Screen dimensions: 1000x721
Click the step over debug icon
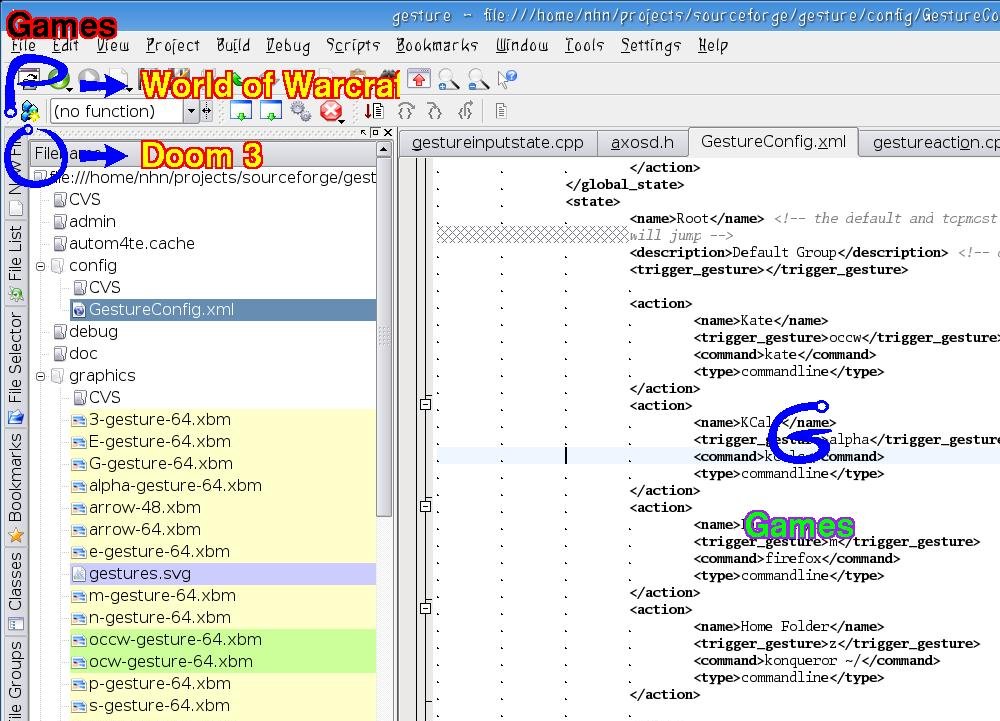click(x=406, y=112)
